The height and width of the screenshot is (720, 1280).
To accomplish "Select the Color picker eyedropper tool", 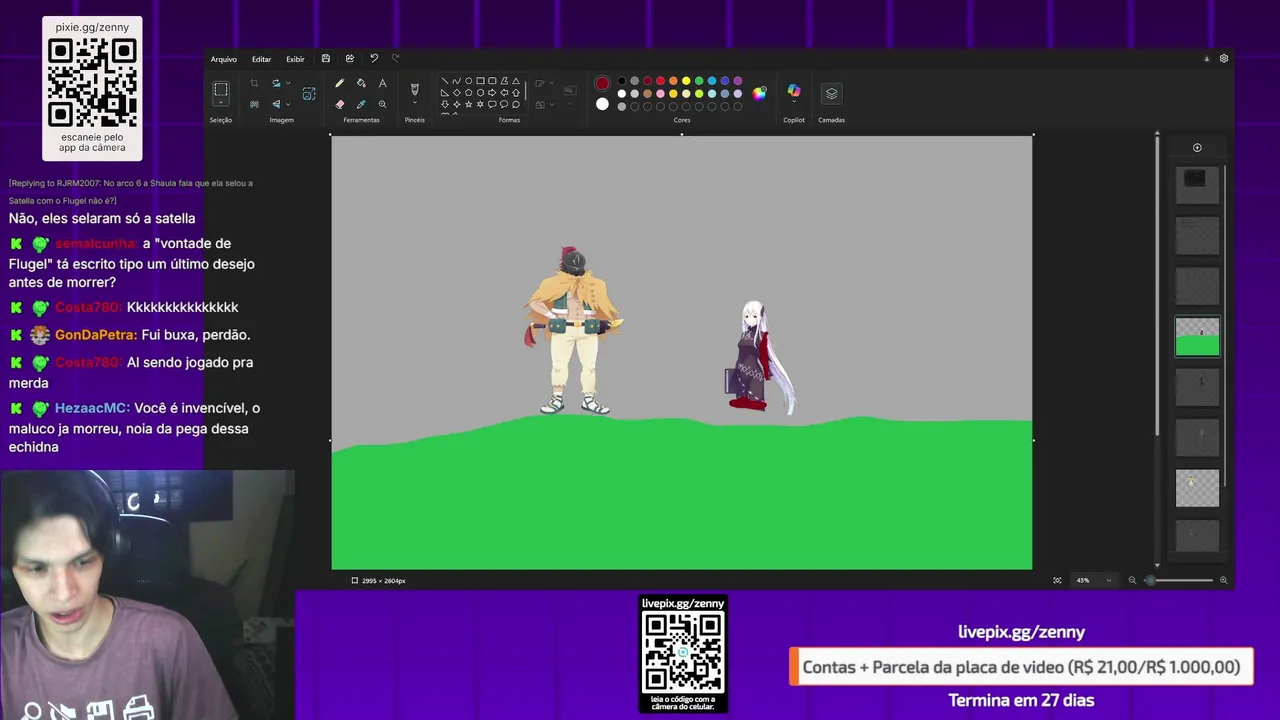I will pos(361,104).
